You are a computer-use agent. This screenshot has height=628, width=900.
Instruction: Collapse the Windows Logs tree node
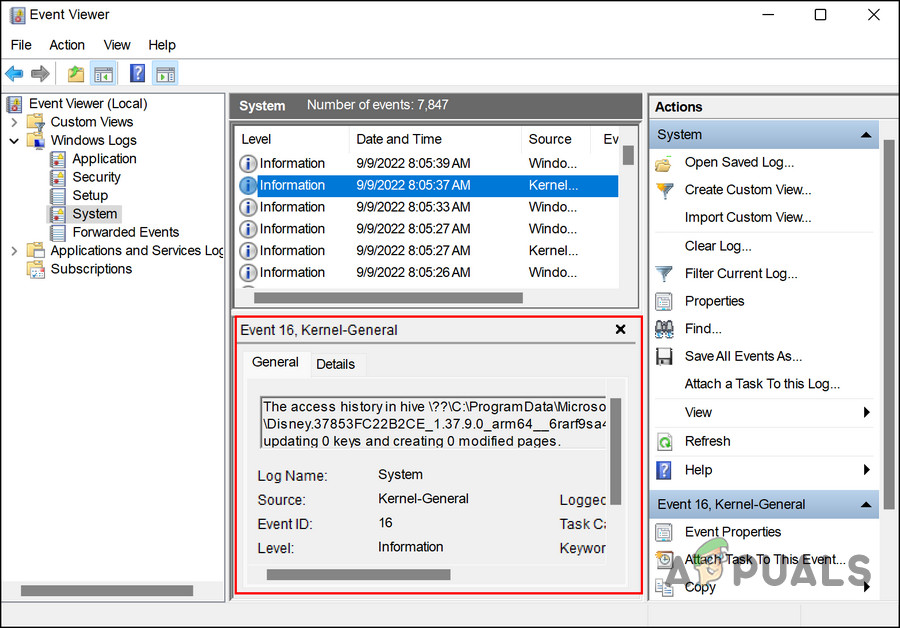(x=14, y=141)
